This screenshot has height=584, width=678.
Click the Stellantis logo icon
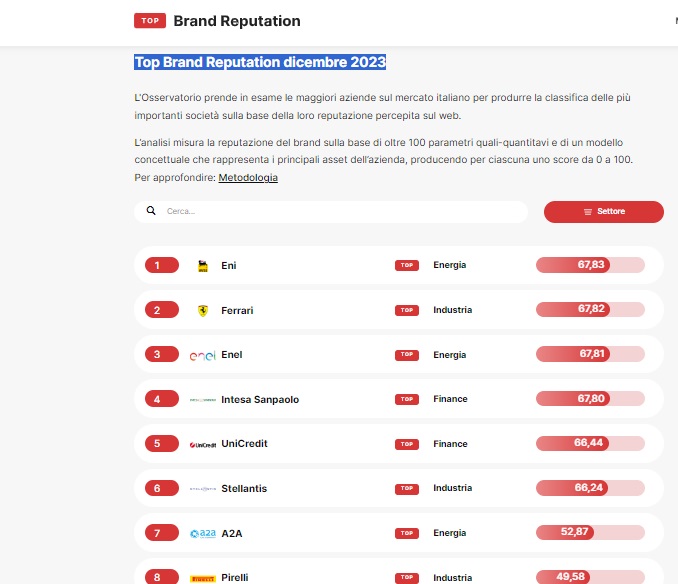click(x=203, y=489)
